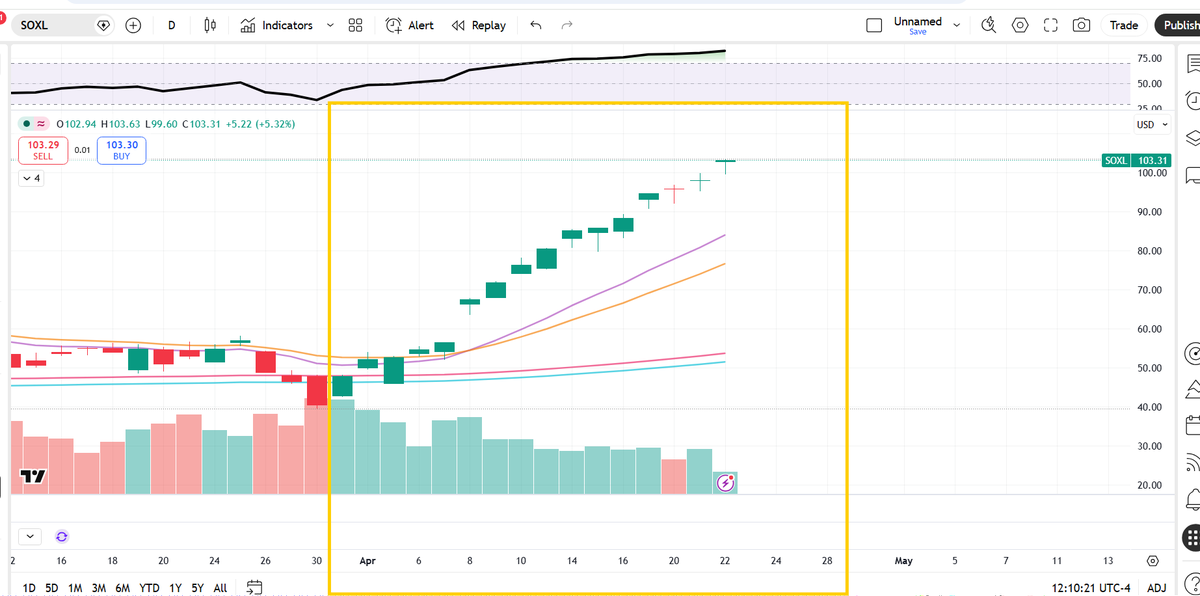
Task: Click the Save layout link
Action: [918, 32]
